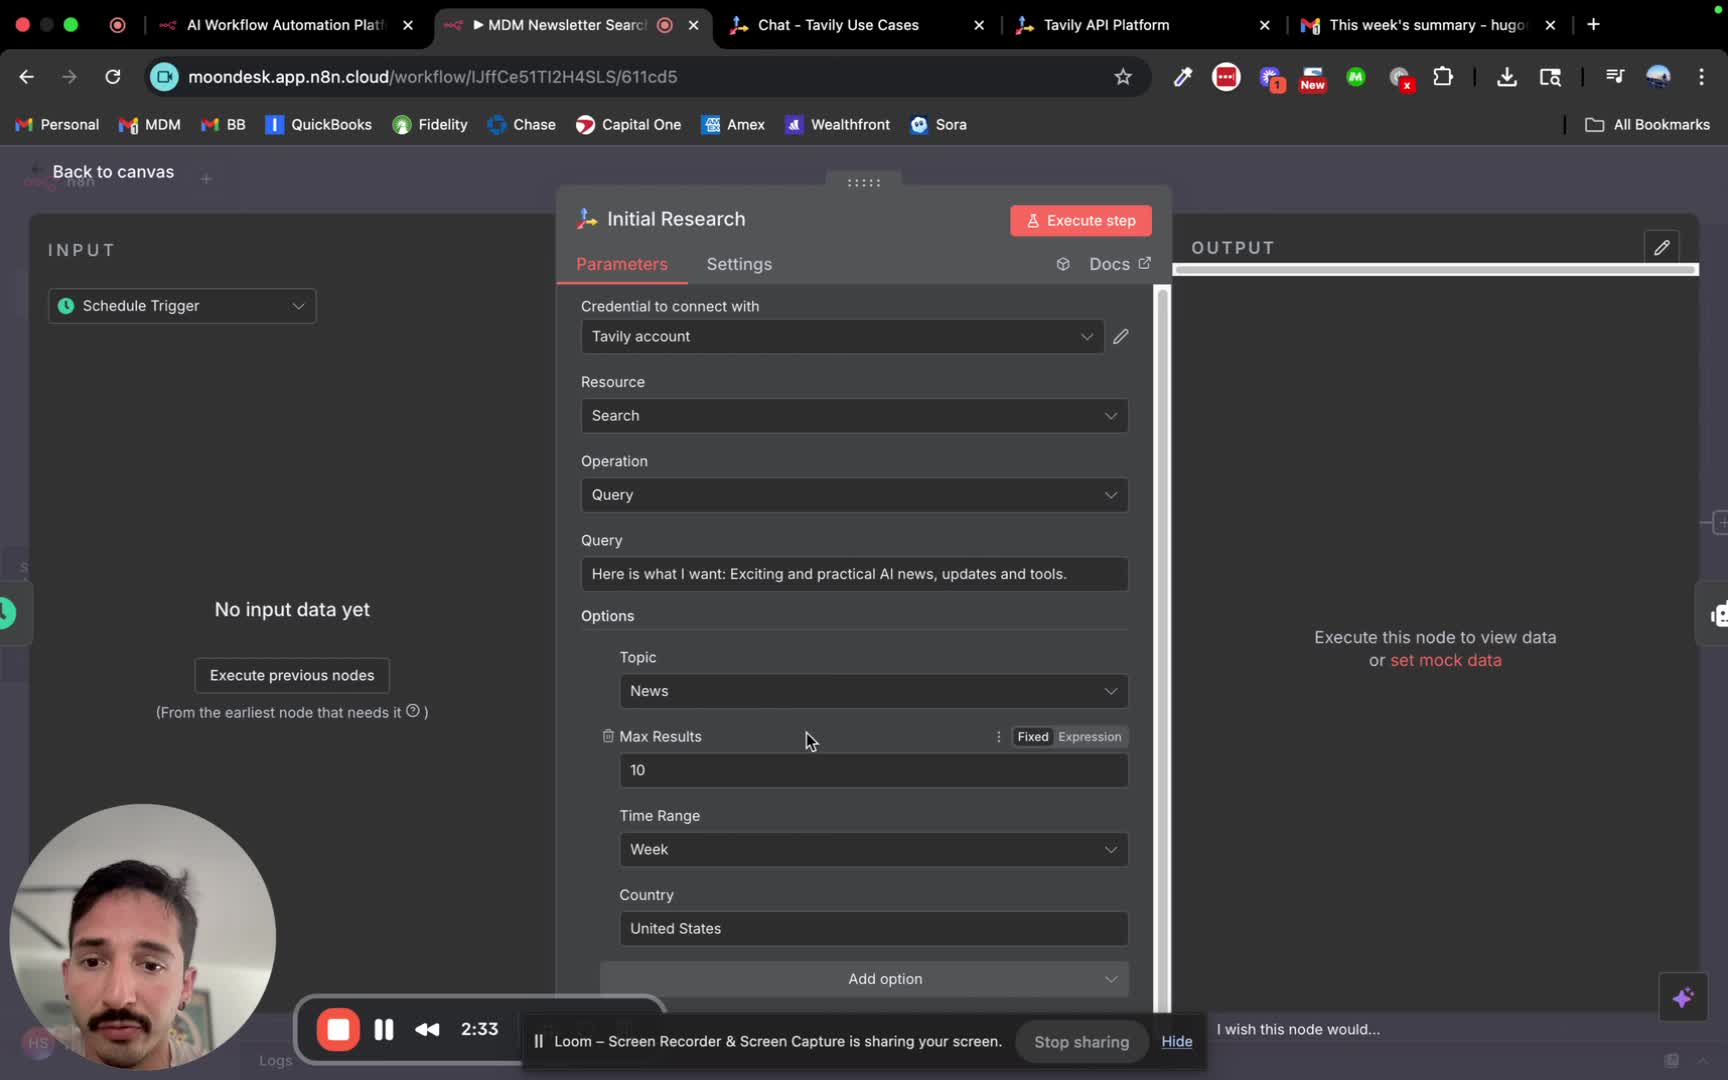Open the Docs link

click(1120, 264)
